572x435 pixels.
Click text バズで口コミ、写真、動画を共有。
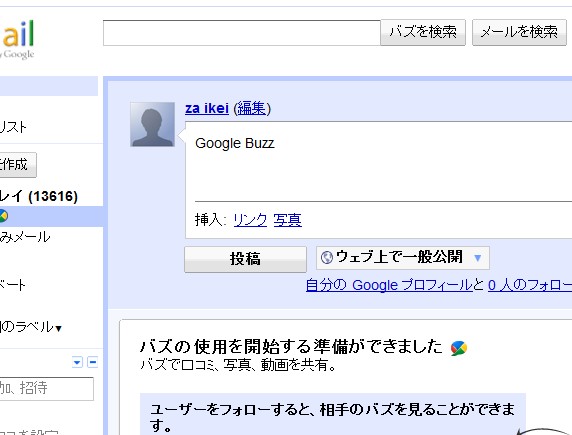pyautogui.click(x=238, y=365)
